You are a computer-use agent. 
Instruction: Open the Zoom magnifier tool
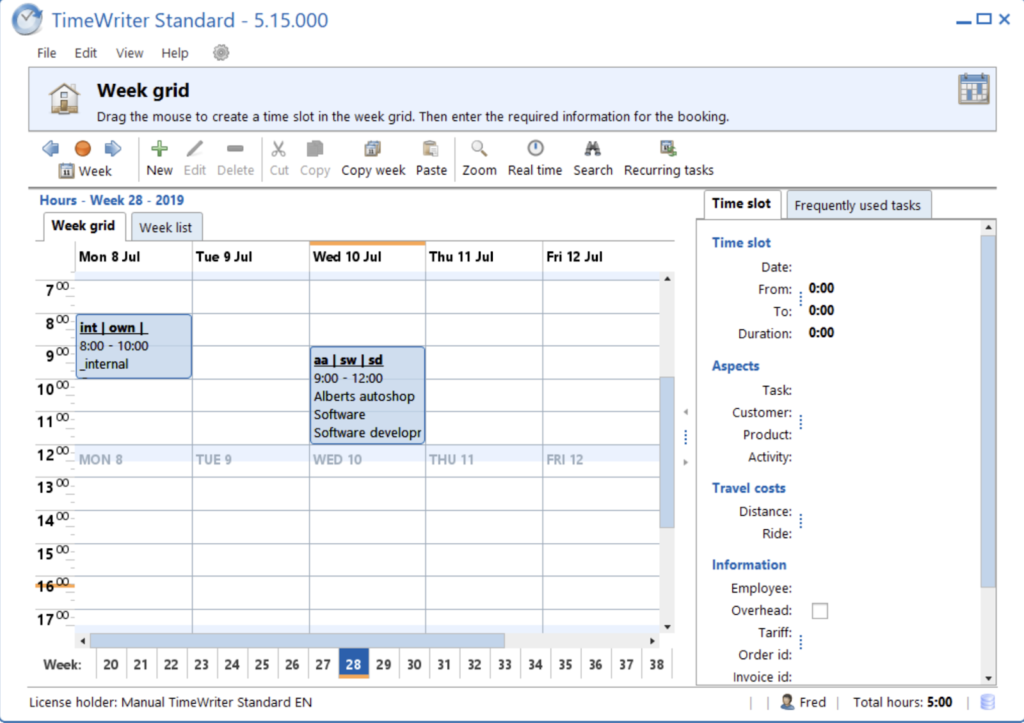(479, 149)
